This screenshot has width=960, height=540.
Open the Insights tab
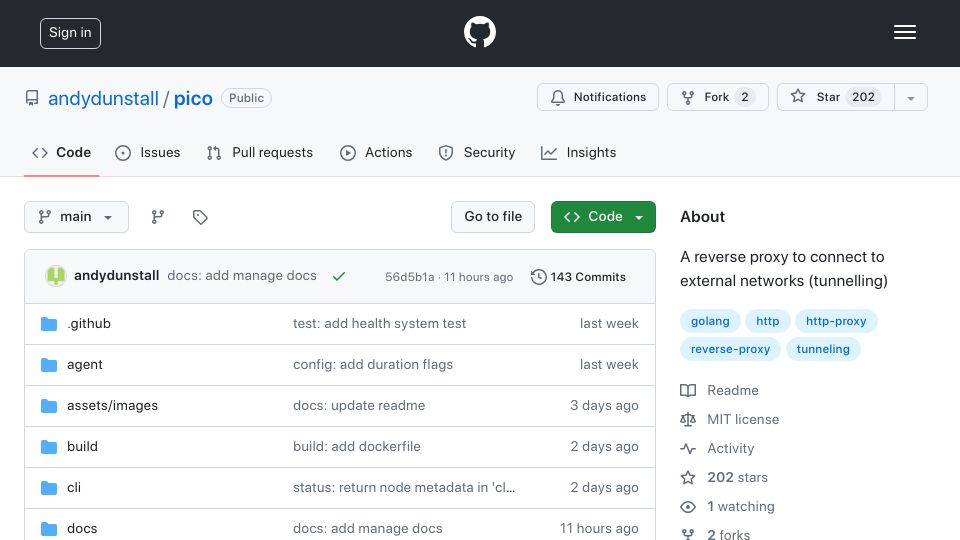[579, 152]
